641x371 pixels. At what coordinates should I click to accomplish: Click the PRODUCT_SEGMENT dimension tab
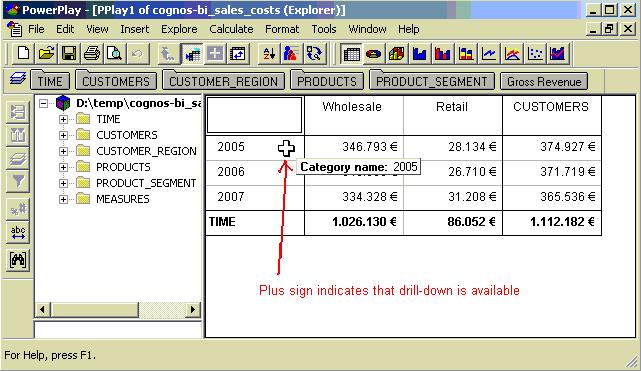pyautogui.click(x=432, y=81)
